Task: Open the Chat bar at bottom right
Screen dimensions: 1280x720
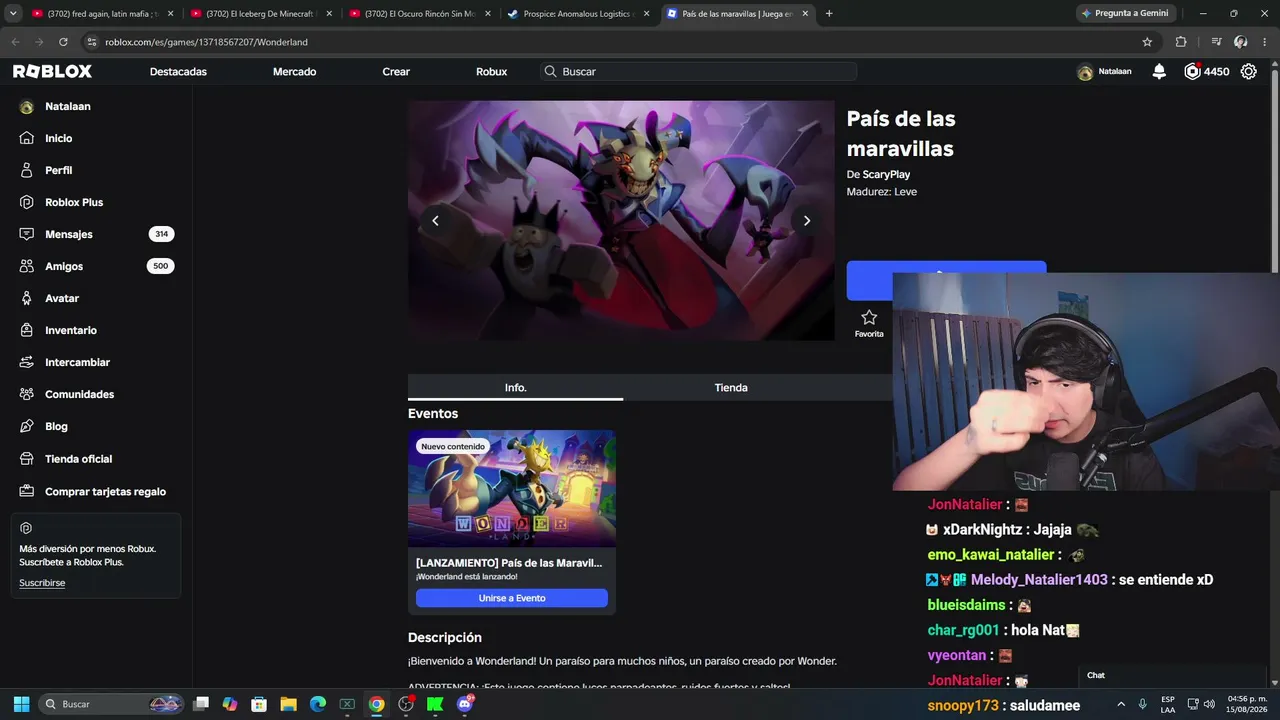Action: tap(1172, 676)
